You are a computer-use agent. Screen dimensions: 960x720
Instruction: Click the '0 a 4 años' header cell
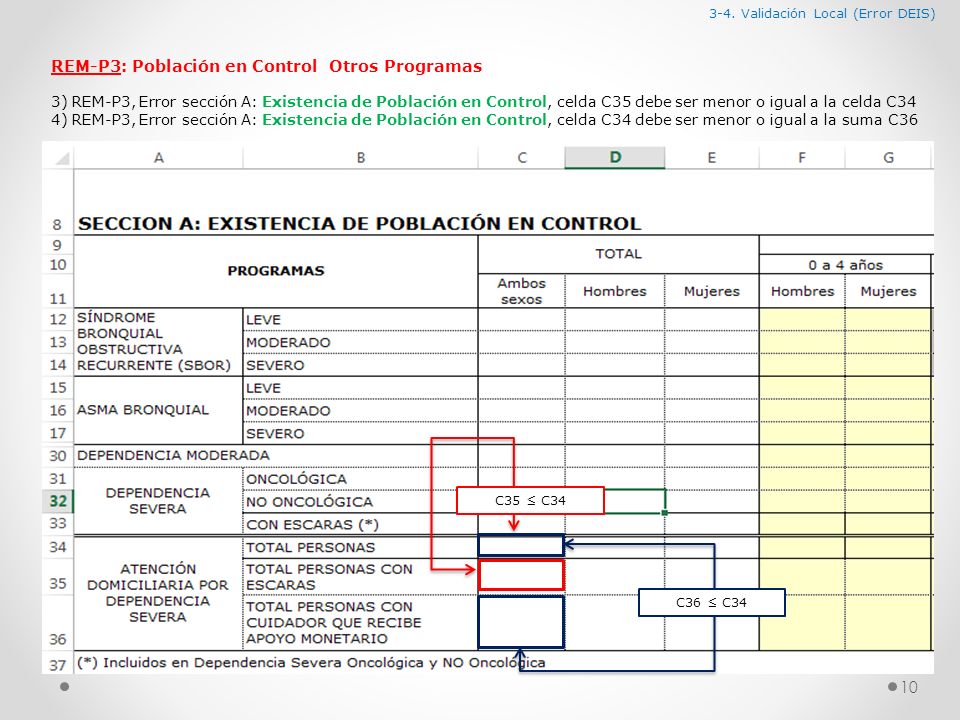pos(845,265)
